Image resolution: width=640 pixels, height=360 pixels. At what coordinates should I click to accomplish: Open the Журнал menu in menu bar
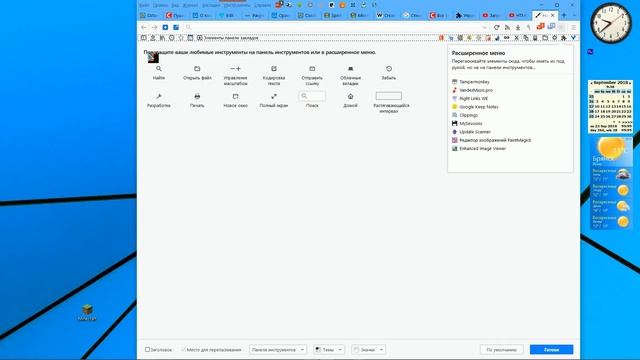tap(190, 5)
